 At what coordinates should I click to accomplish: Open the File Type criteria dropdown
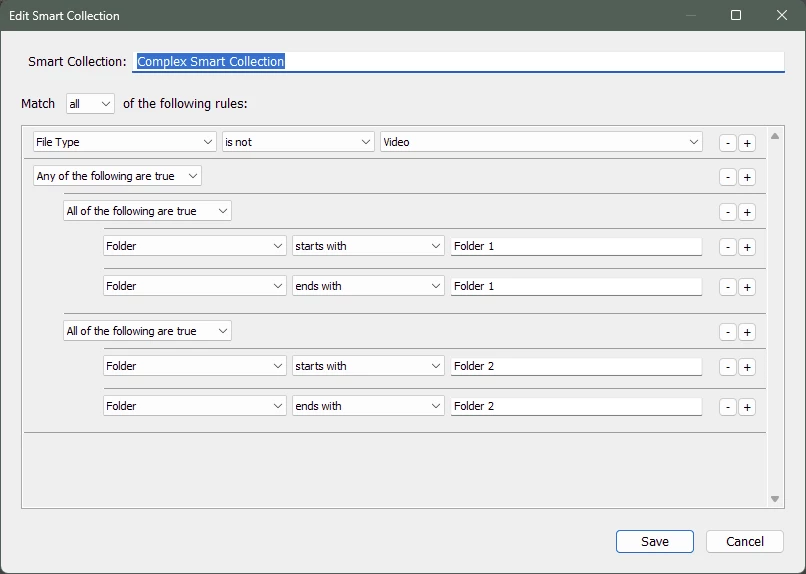pos(124,142)
